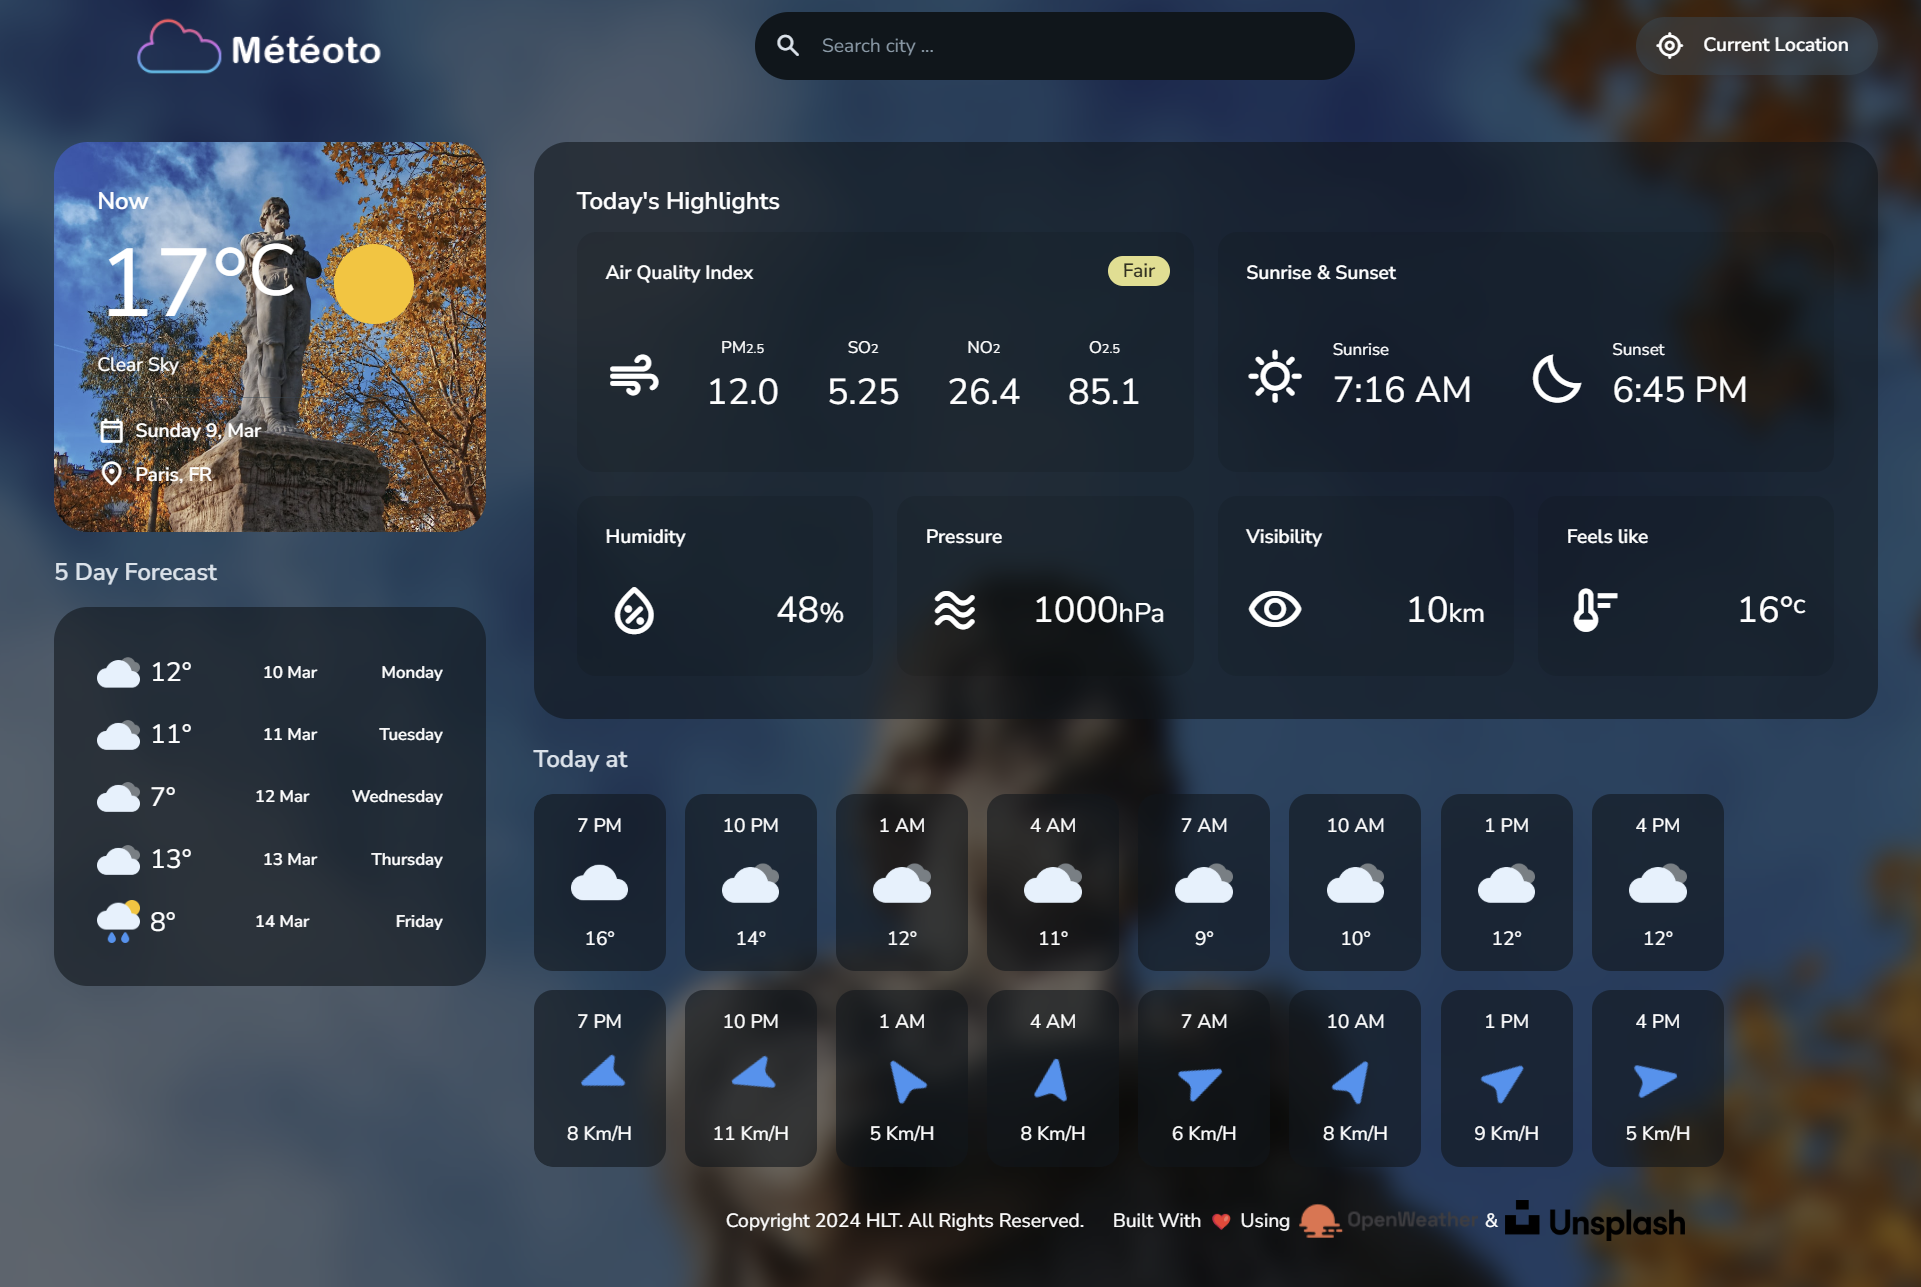Click the Friday rain cloud icon

pyautogui.click(x=118, y=921)
